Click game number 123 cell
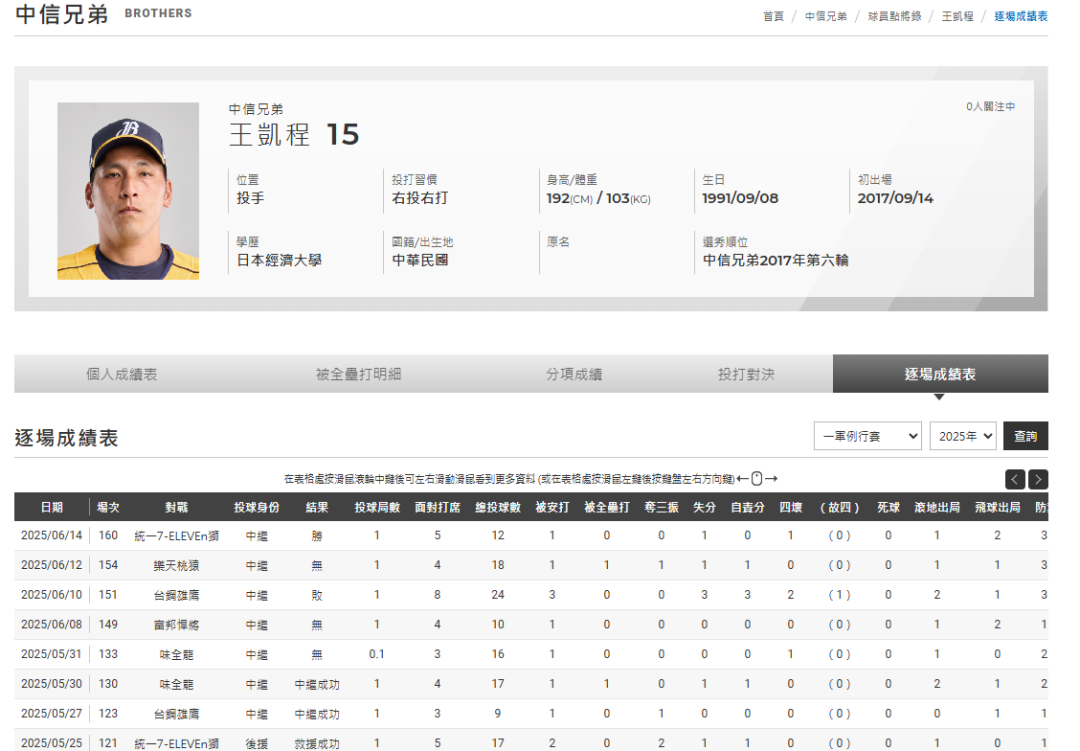This screenshot has width=1080, height=751. [x=108, y=713]
